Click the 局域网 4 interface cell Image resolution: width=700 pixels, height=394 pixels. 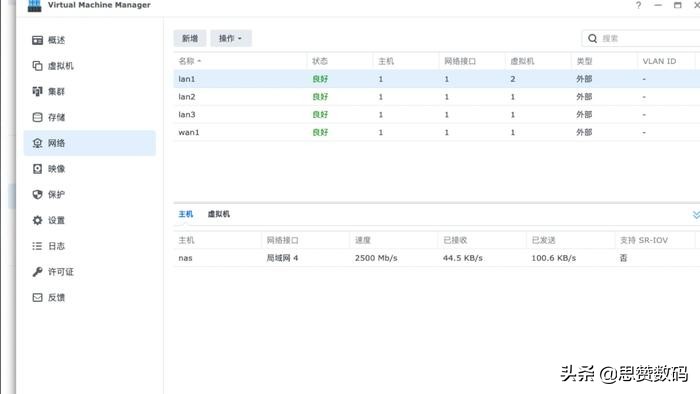282,258
